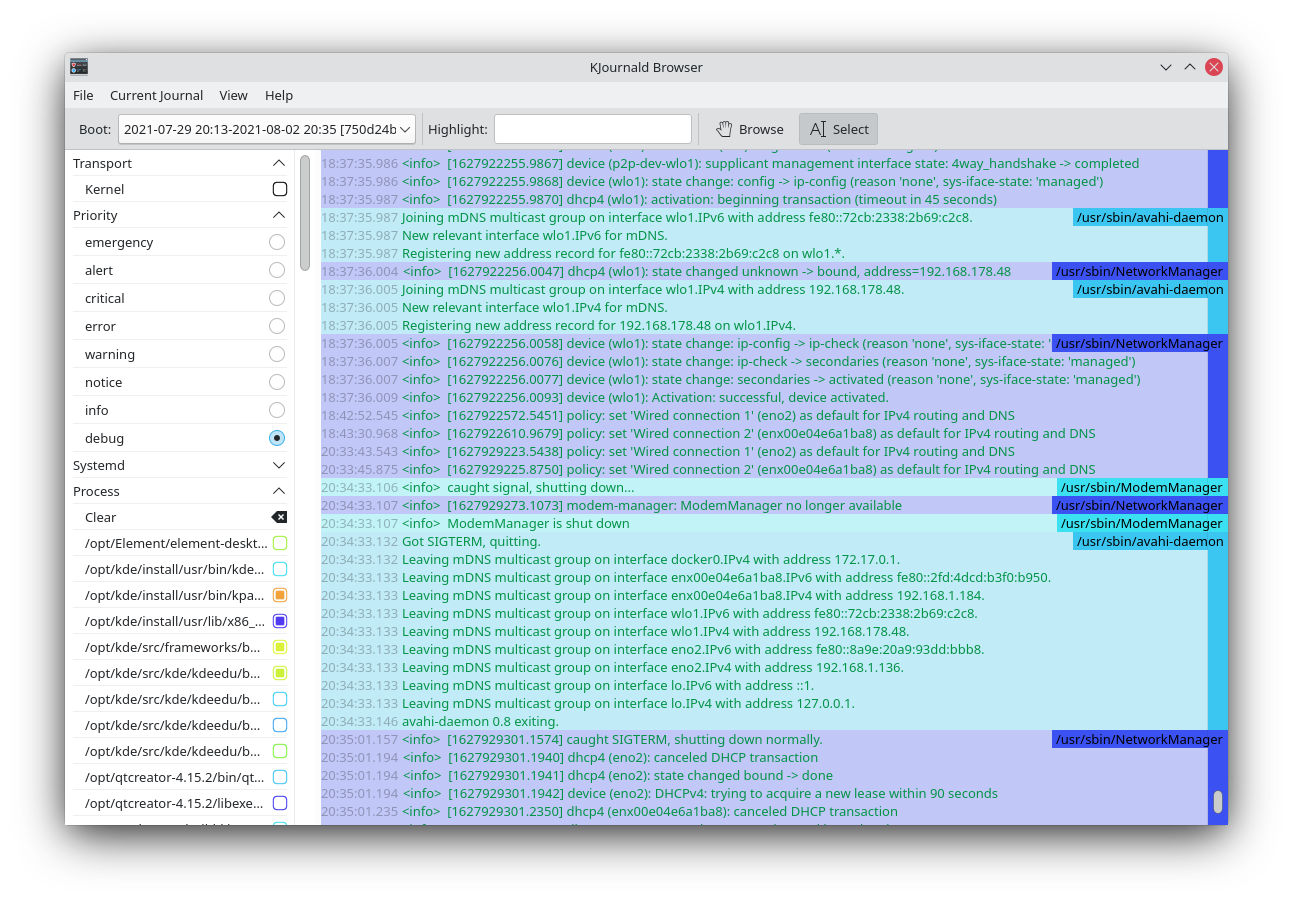Click the Clear entry in Process list
This screenshot has width=1293, height=902.
click(x=101, y=517)
